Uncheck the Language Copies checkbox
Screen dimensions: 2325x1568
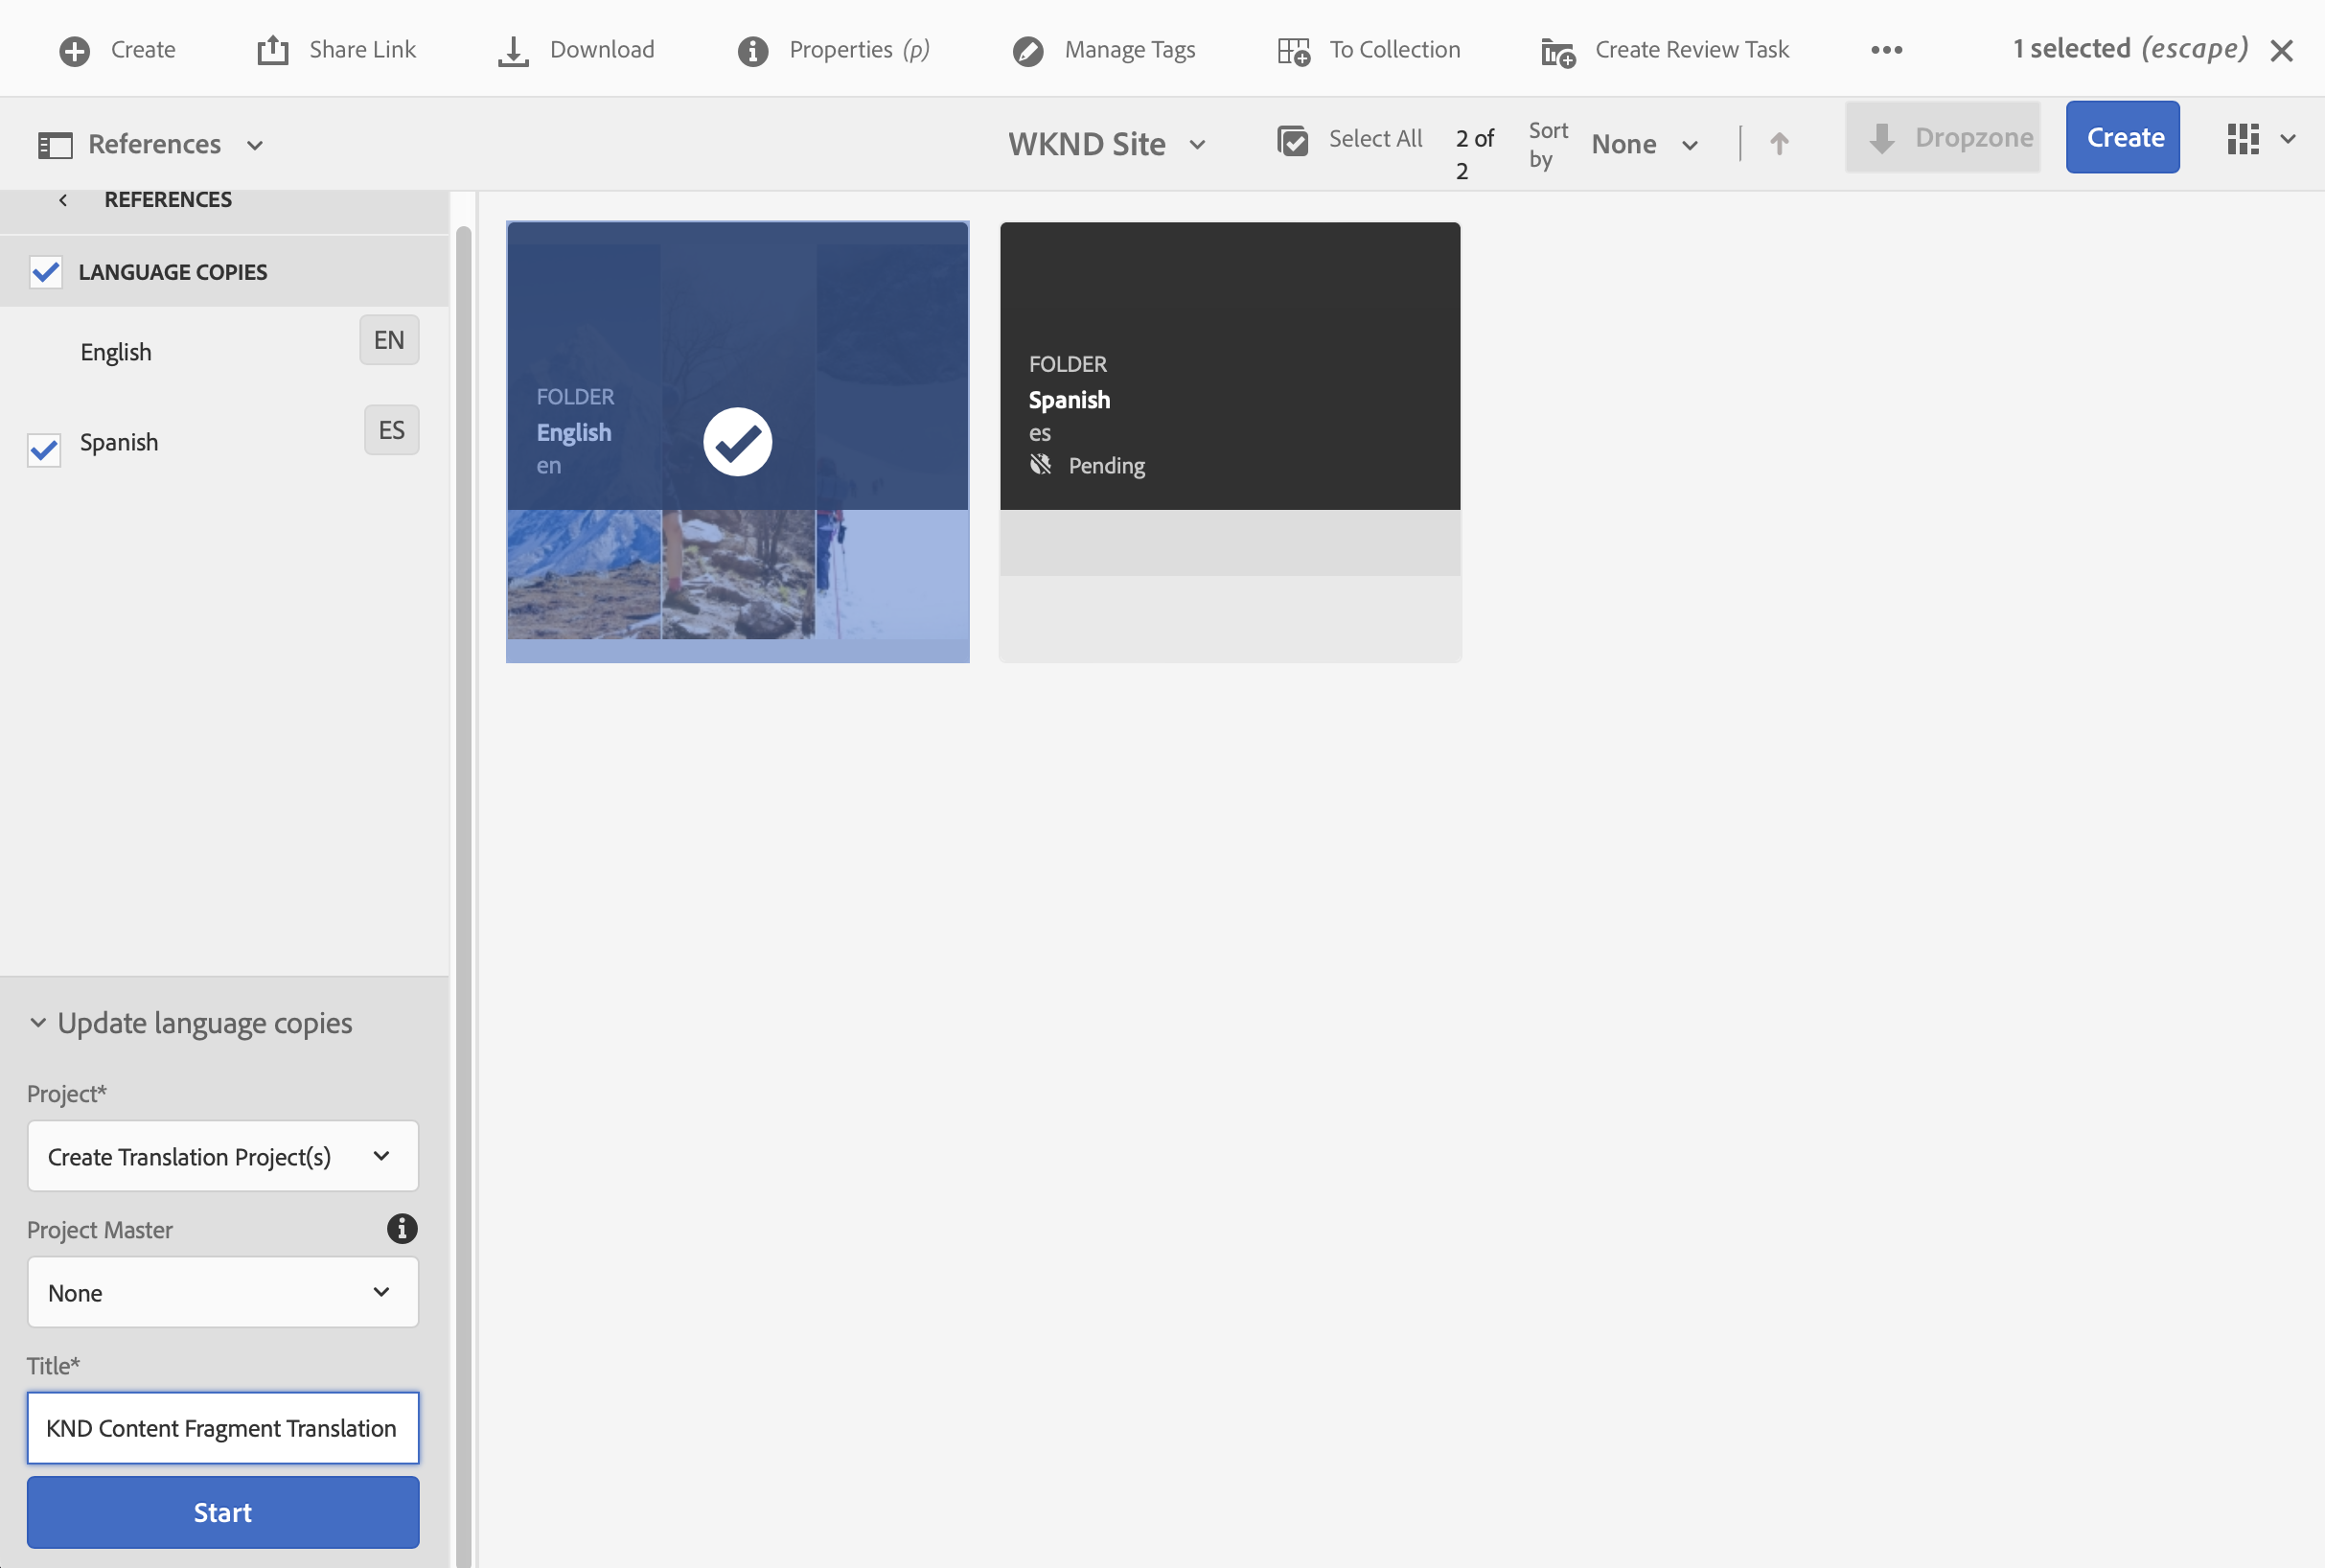(46, 272)
